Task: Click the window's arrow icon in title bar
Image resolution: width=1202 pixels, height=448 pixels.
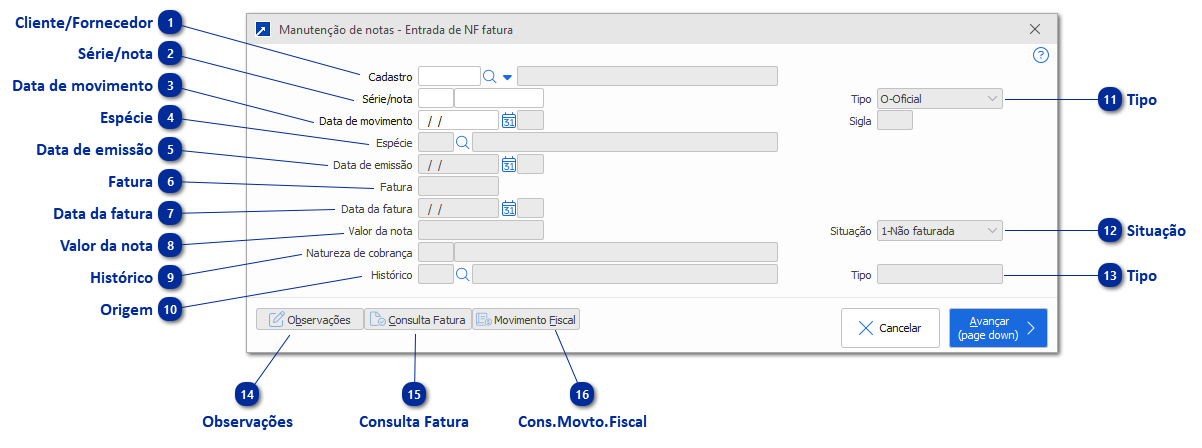Action: click(x=263, y=30)
